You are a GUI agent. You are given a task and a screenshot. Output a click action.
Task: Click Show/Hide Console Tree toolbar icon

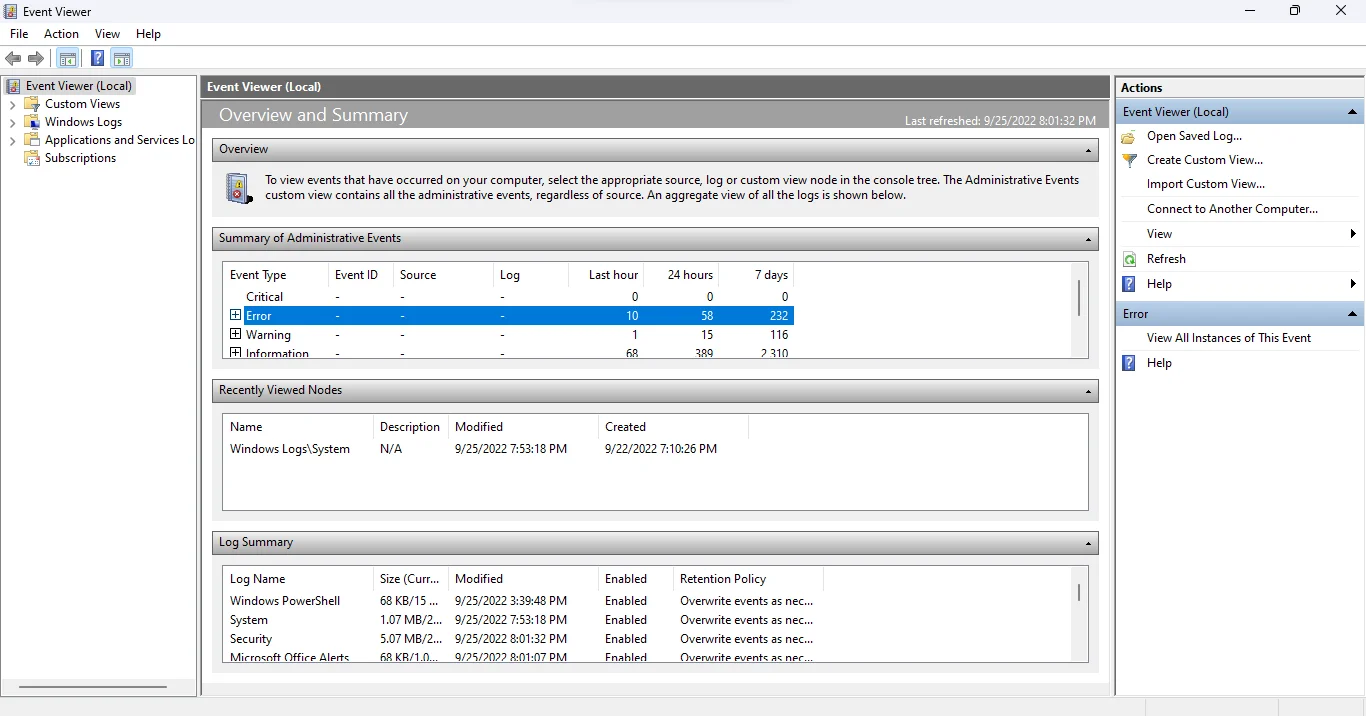[68, 59]
